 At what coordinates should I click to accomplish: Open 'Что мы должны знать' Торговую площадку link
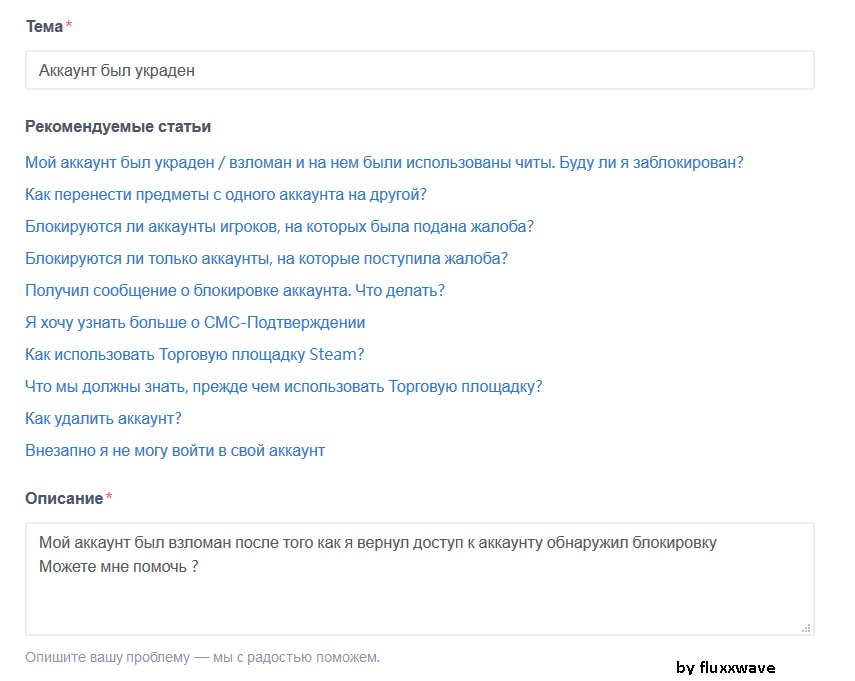(x=283, y=386)
